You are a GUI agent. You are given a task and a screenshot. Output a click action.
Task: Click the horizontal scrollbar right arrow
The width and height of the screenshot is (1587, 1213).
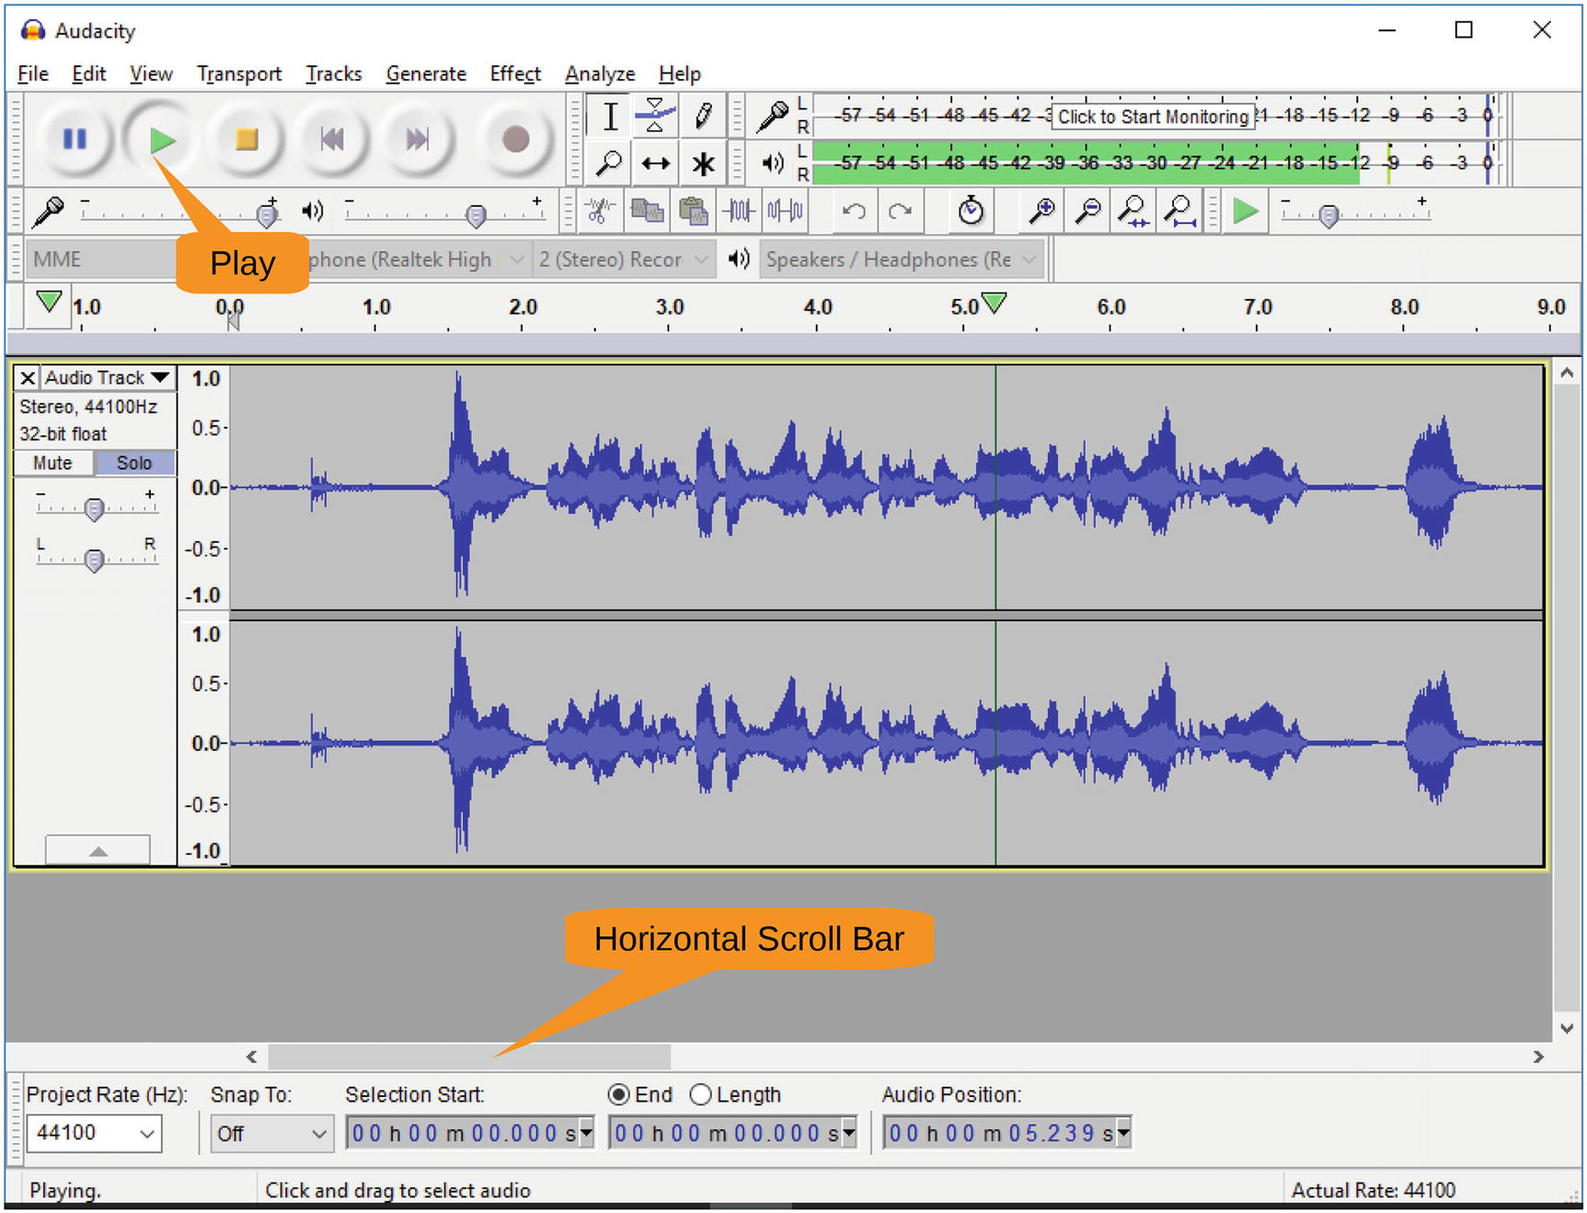click(x=1538, y=1056)
